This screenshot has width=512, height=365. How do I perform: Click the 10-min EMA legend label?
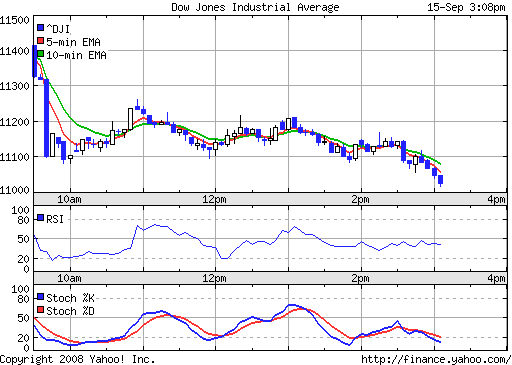(x=76, y=55)
